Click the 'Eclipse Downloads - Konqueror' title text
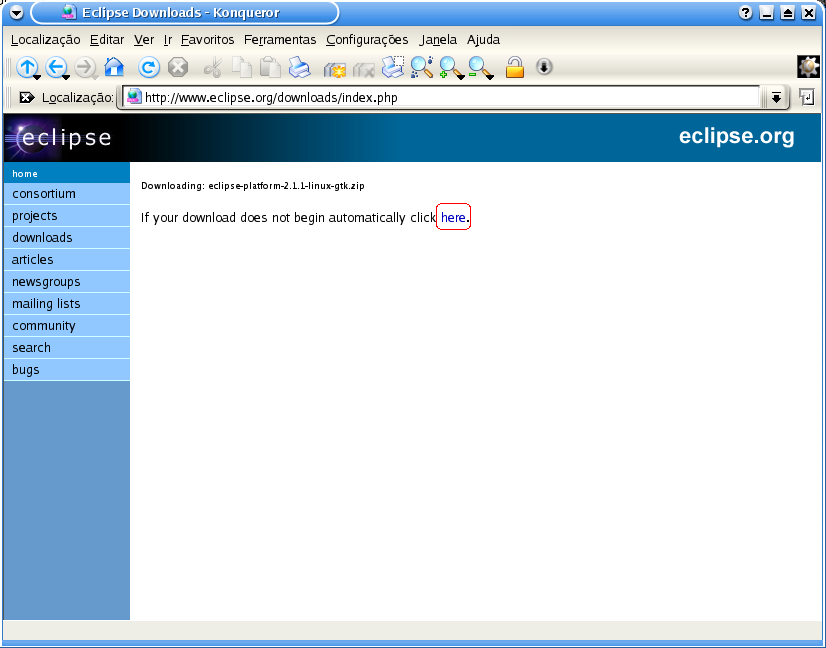This screenshot has width=826, height=648. [x=180, y=13]
